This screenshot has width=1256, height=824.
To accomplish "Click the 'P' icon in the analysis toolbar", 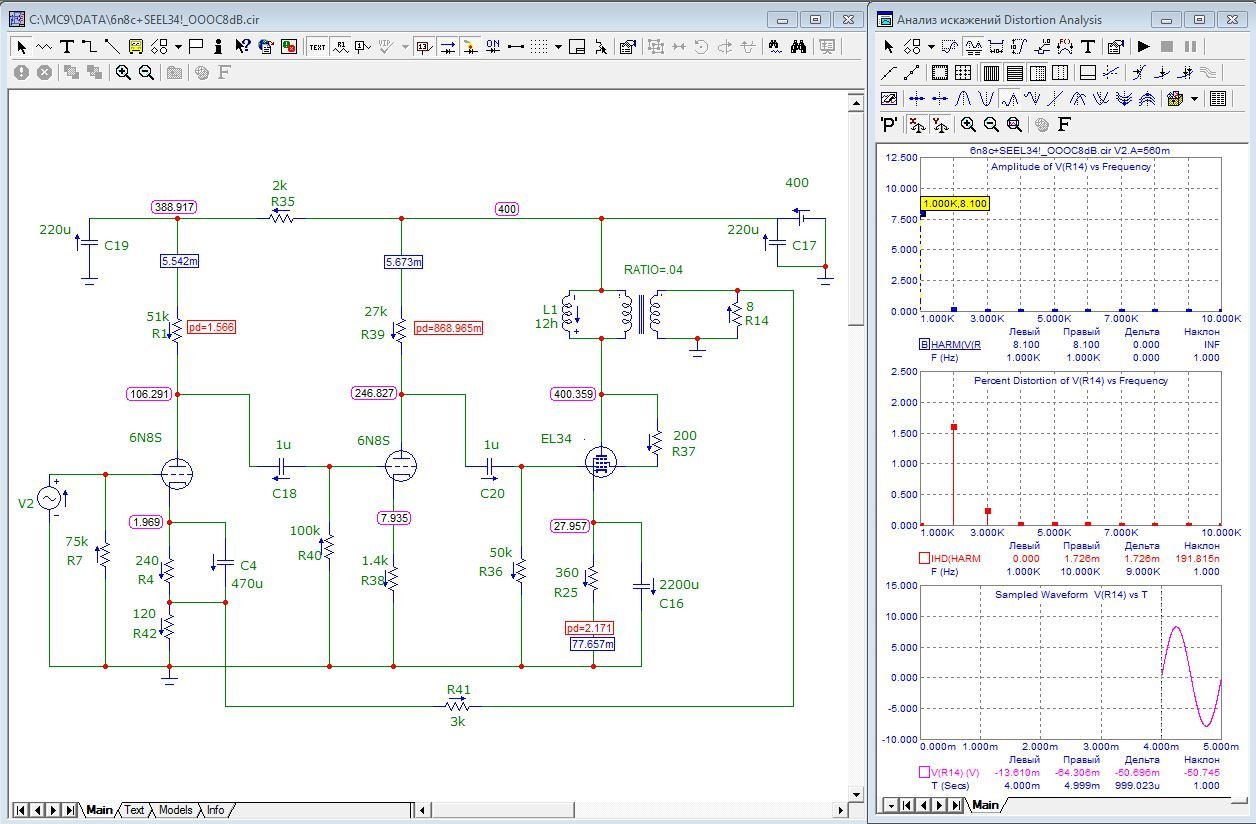I will click(x=889, y=125).
